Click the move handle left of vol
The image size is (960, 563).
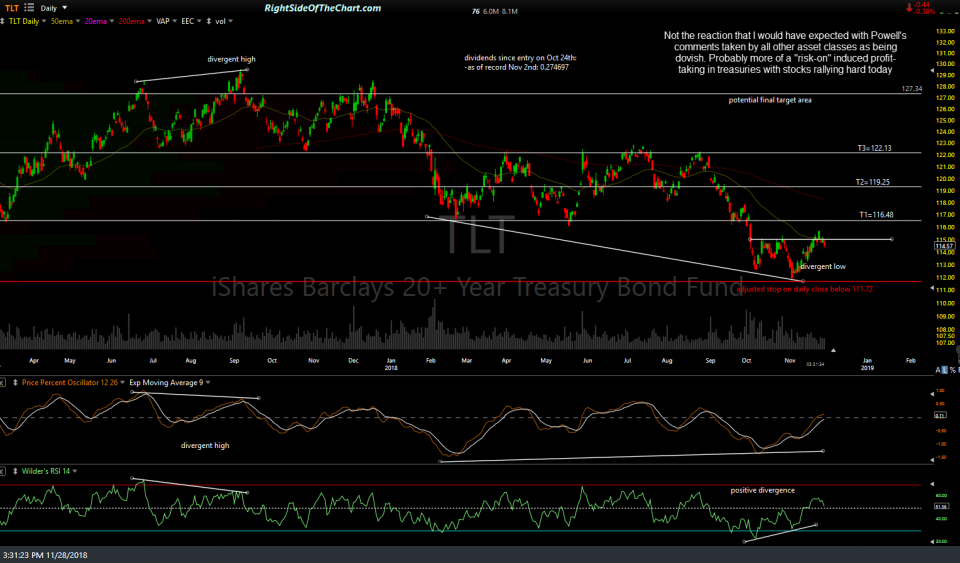[x=209, y=21]
